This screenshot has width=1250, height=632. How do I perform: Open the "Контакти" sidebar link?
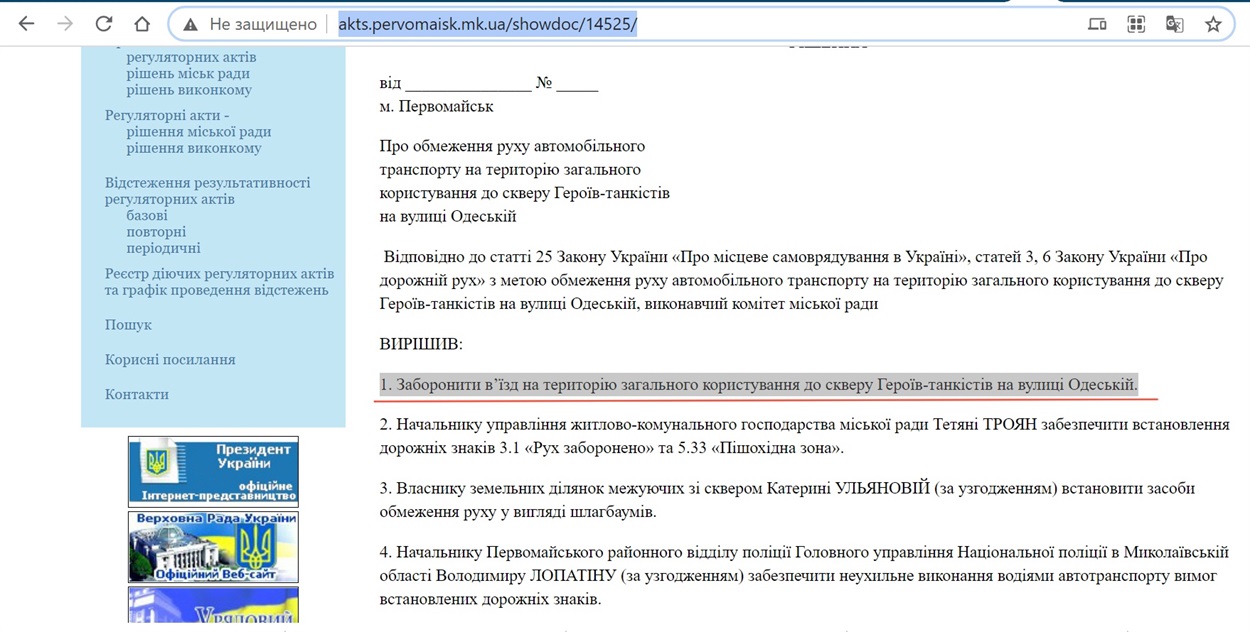(137, 394)
